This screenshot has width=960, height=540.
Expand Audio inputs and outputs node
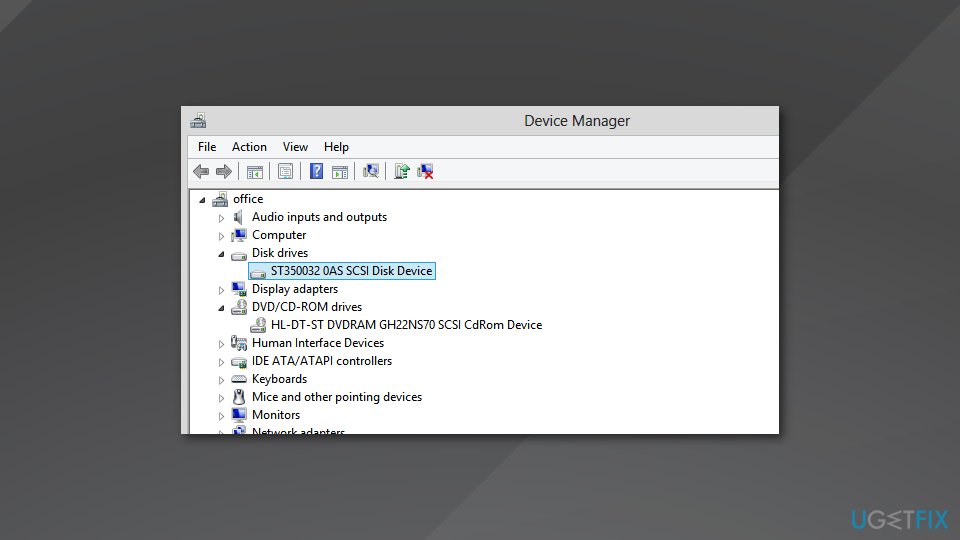pos(221,218)
